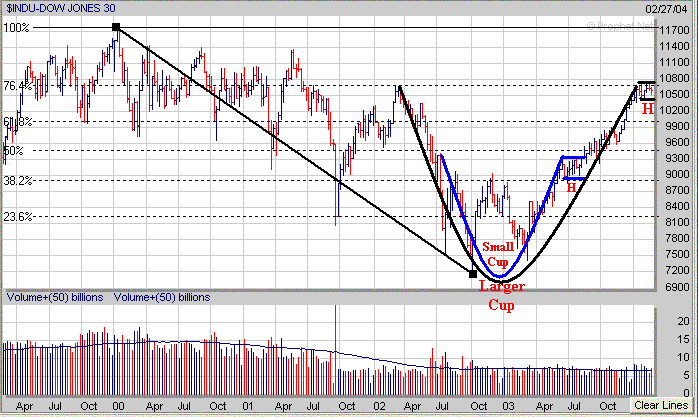The width and height of the screenshot is (698, 417).
Task: Grab the Fibonacci anchor square at the 2002 low
Action: point(473,274)
